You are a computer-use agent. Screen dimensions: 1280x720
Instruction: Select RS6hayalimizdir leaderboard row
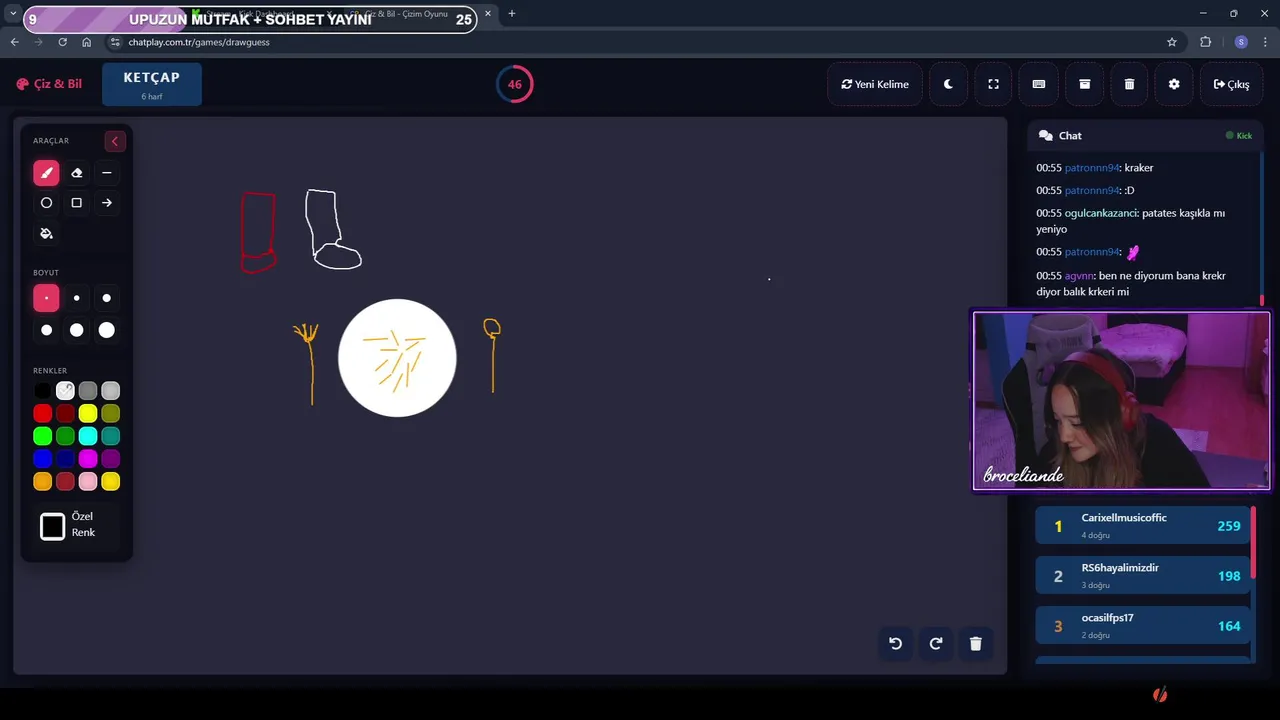click(1143, 575)
